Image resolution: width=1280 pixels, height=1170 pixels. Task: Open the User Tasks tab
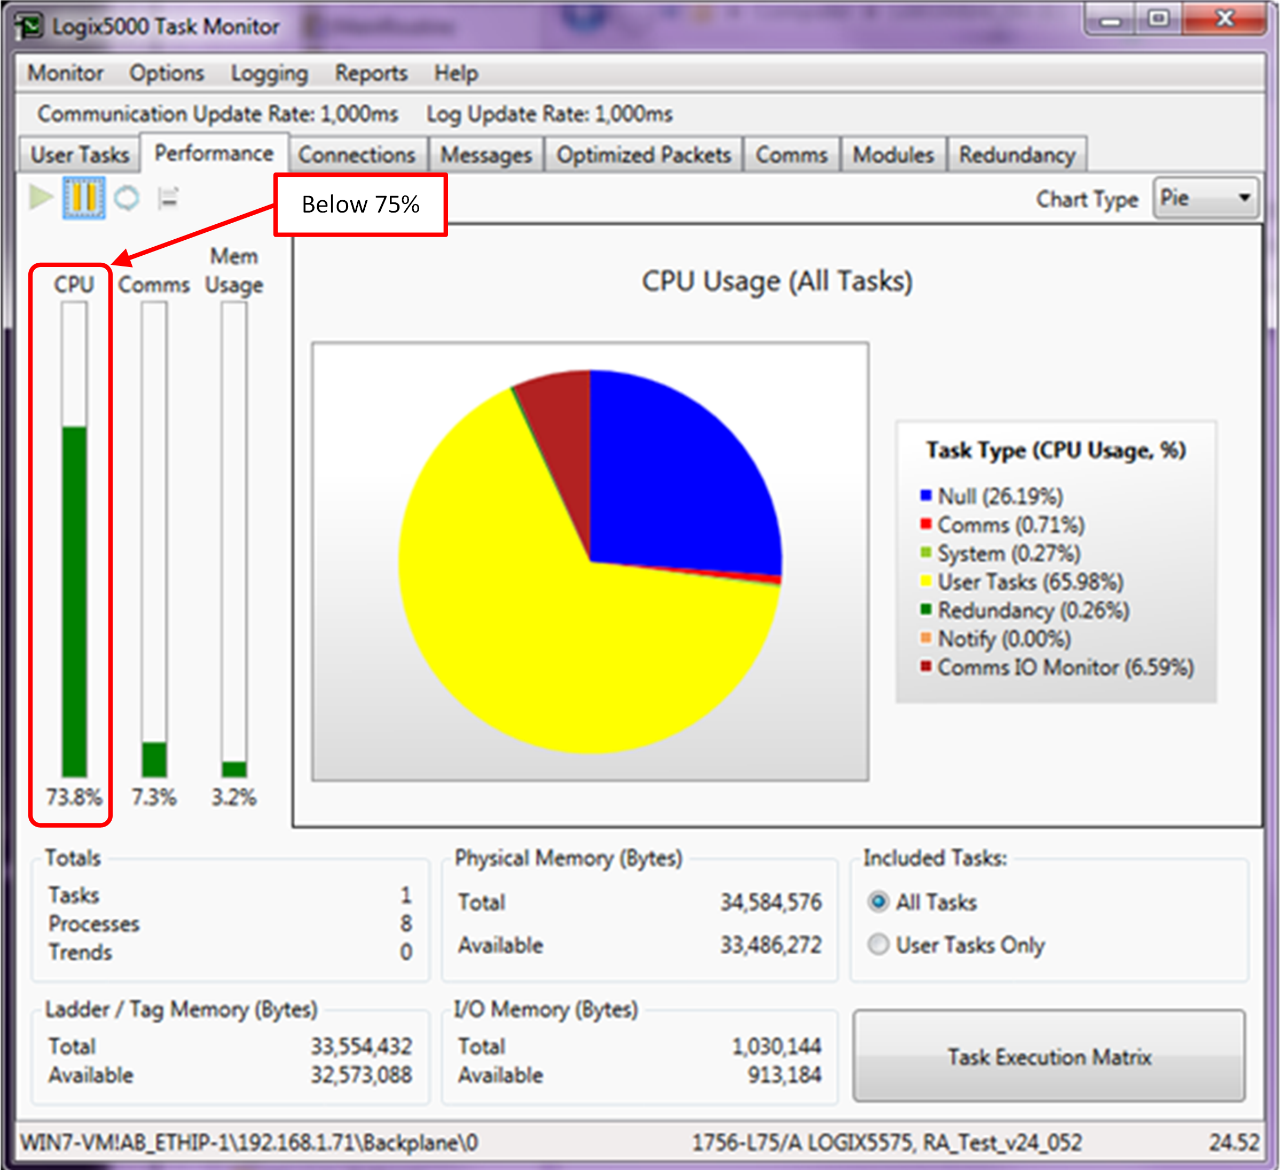coord(79,155)
